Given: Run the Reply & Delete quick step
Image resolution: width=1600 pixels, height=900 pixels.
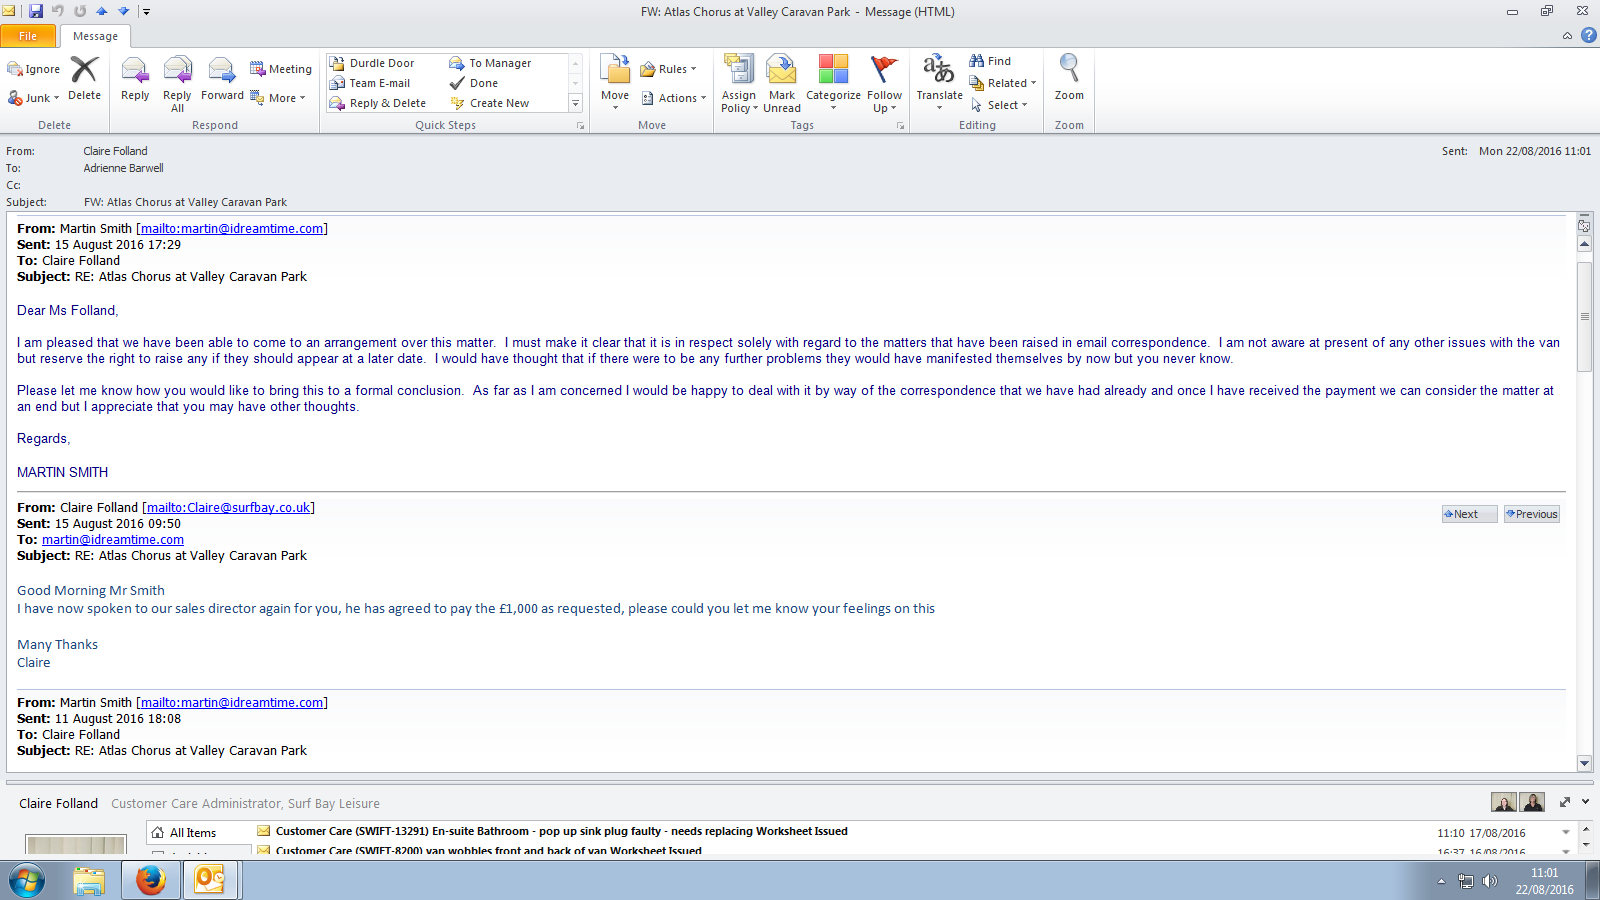Looking at the screenshot, I should coord(378,103).
